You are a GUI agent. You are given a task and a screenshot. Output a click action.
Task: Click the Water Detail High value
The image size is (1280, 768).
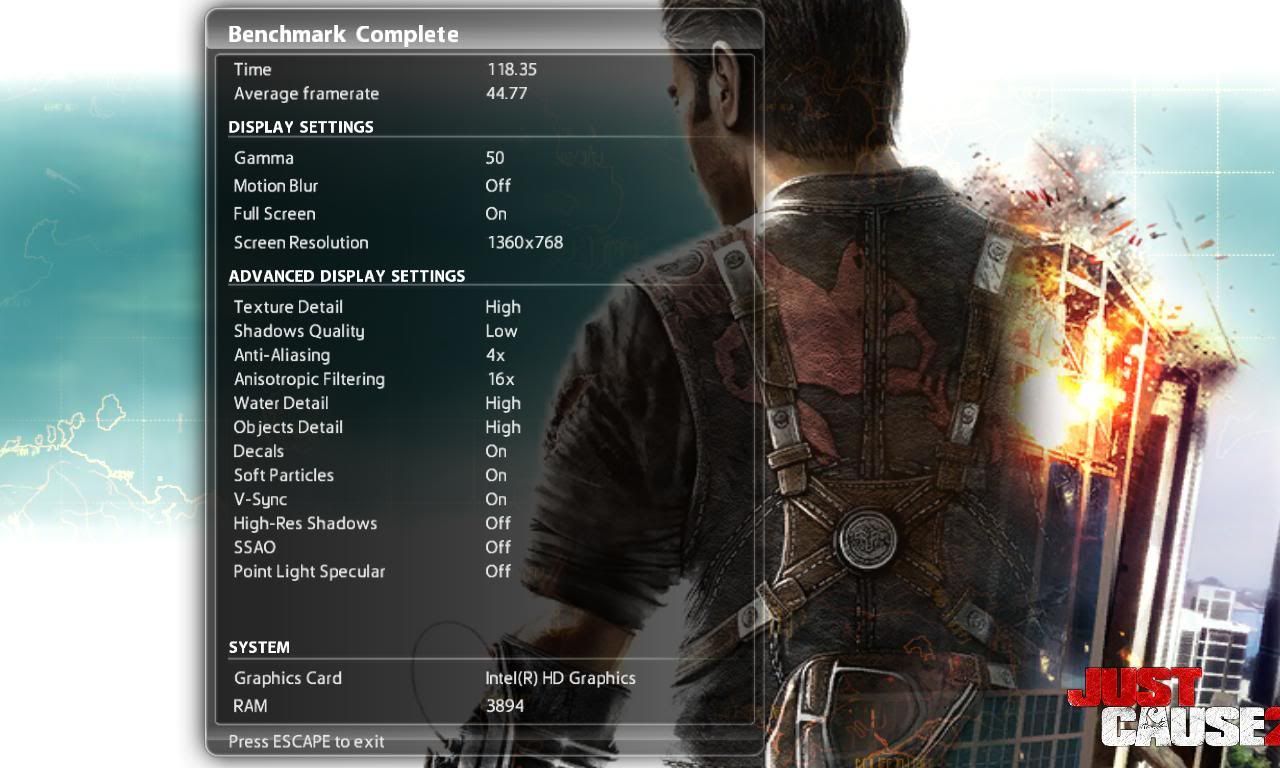(x=503, y=403)
